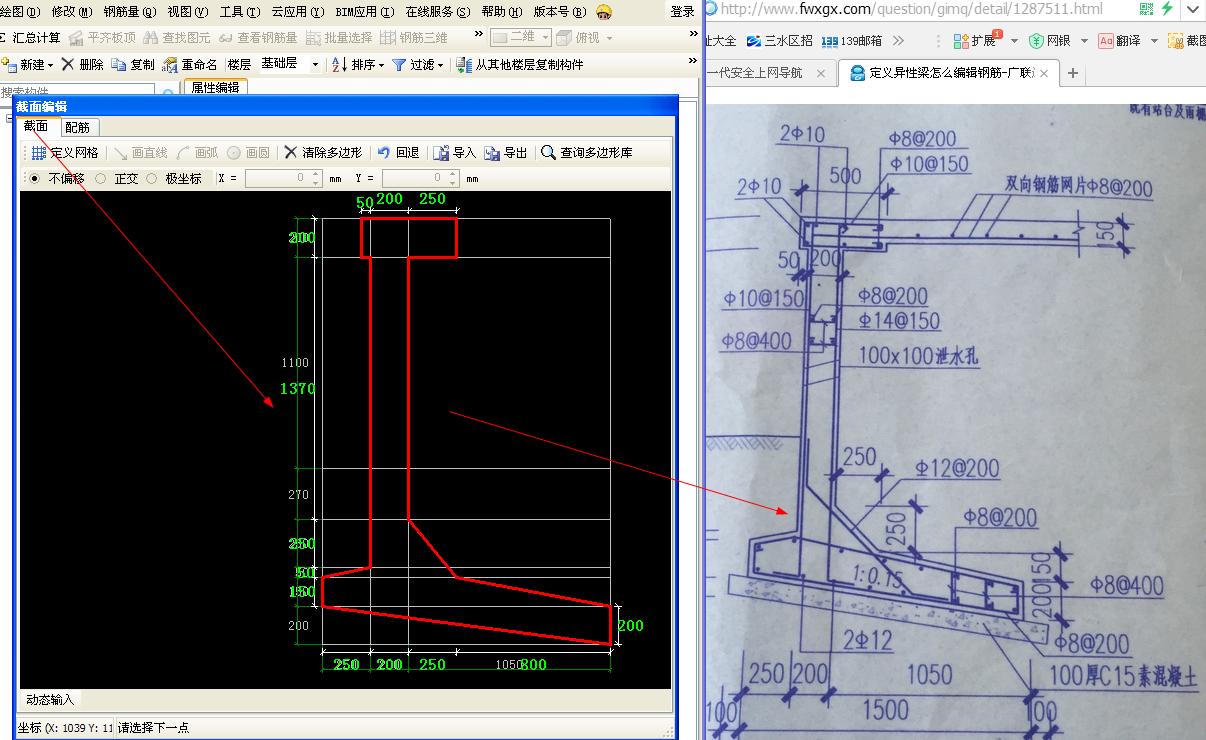
Task: Open the 修改(M) menu
Action: coord(71,12)
